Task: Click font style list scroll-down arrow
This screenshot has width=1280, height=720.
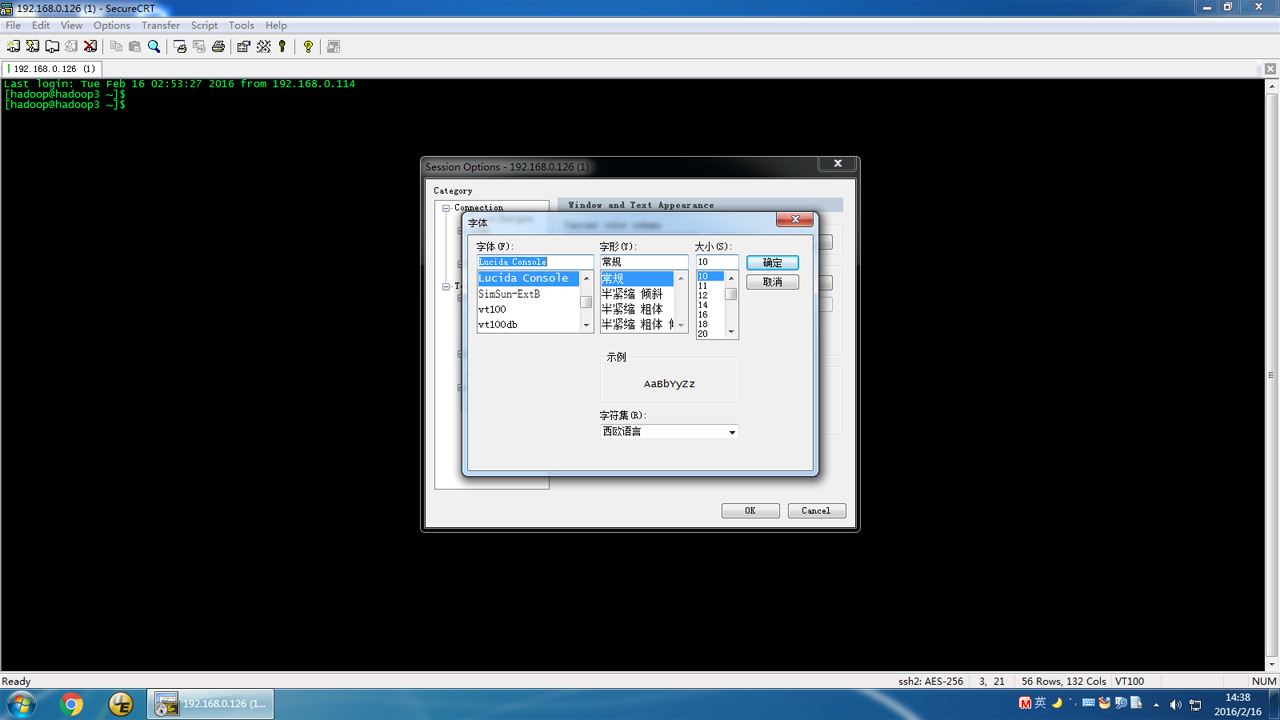Action: click(x=681, y=325)
